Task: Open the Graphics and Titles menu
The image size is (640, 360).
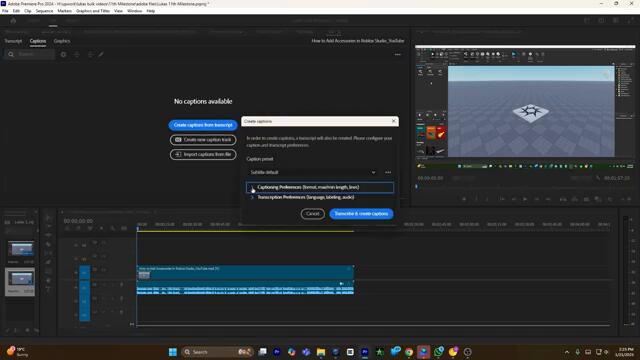Action: 93,11
